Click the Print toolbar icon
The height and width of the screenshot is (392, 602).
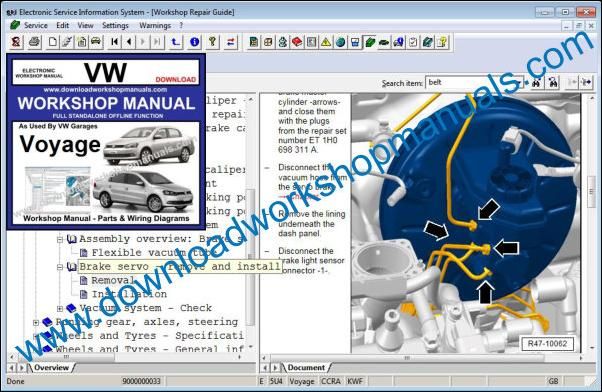34,41
